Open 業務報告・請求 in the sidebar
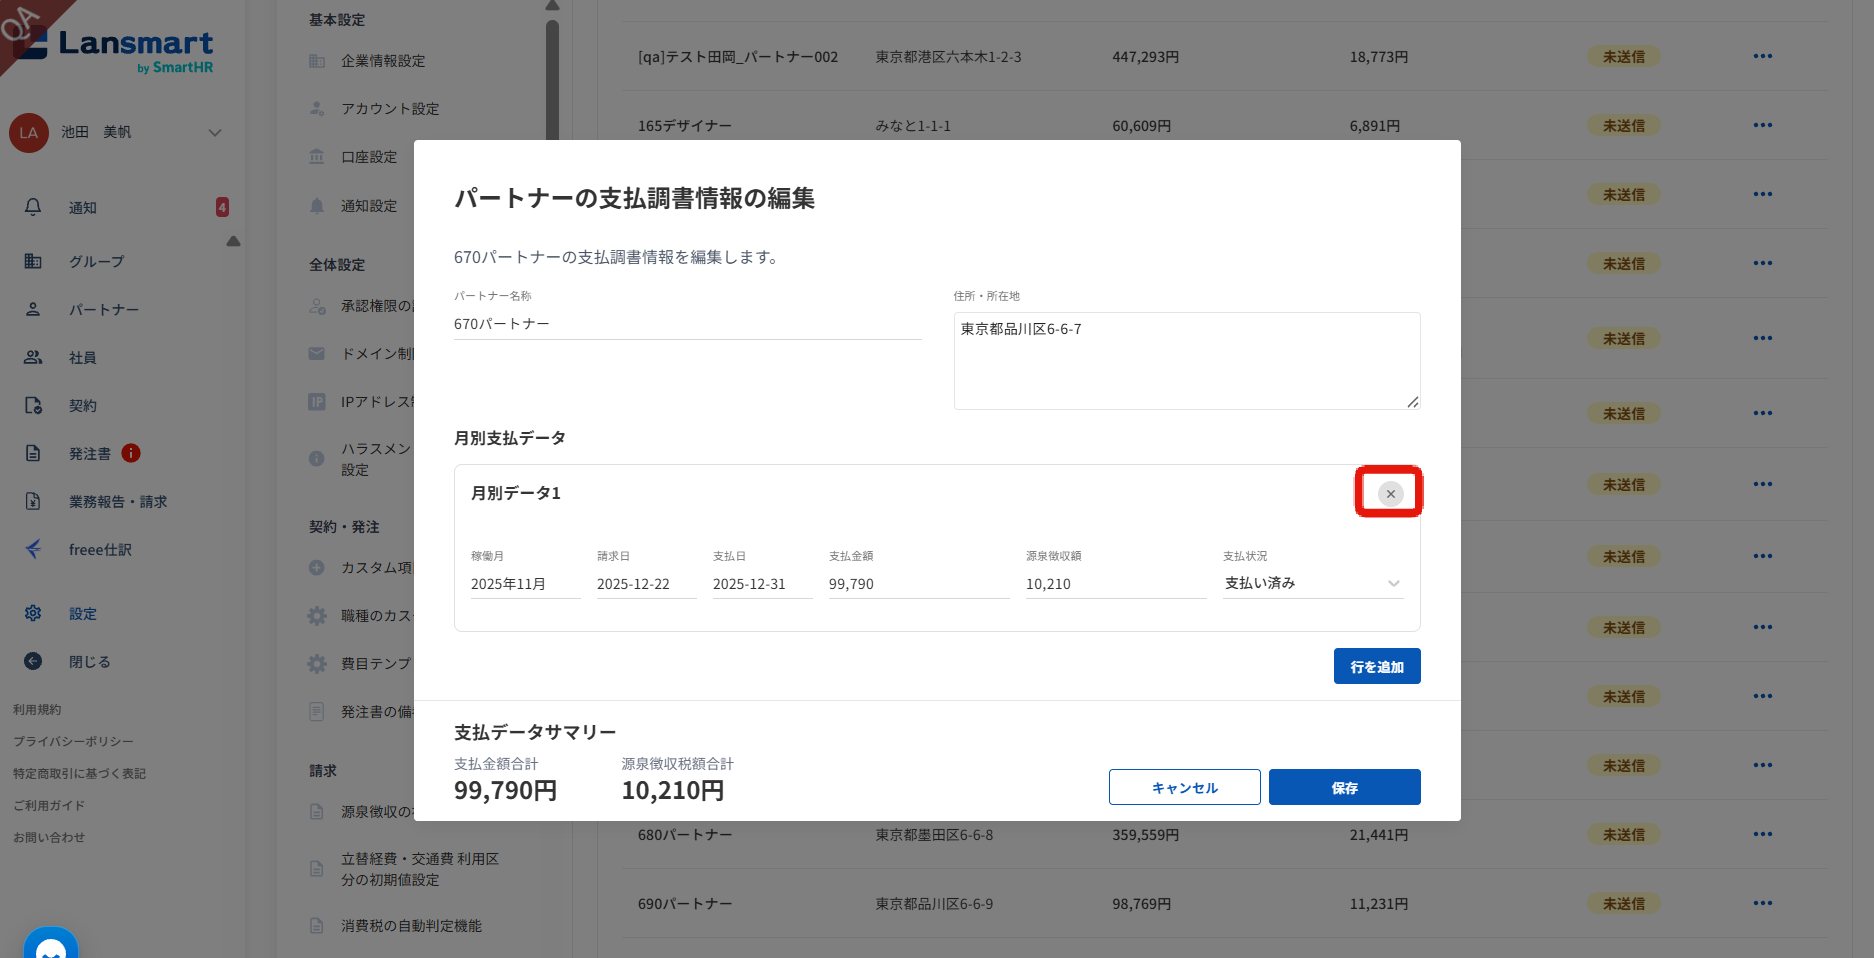The height and width of the screenshot is (958, 1874). 117,501
